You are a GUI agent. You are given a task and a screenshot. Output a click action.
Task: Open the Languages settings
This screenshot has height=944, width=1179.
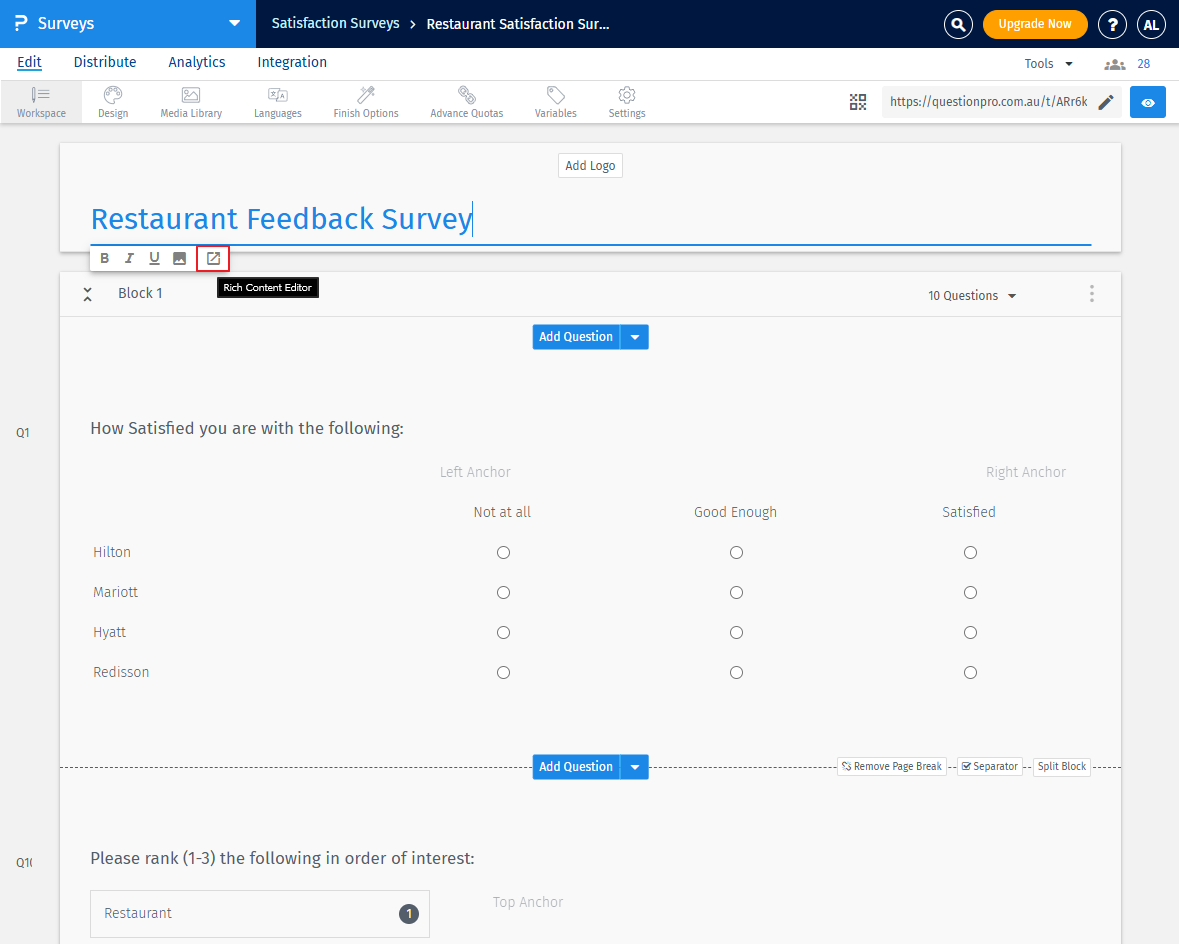pos(277,101)
